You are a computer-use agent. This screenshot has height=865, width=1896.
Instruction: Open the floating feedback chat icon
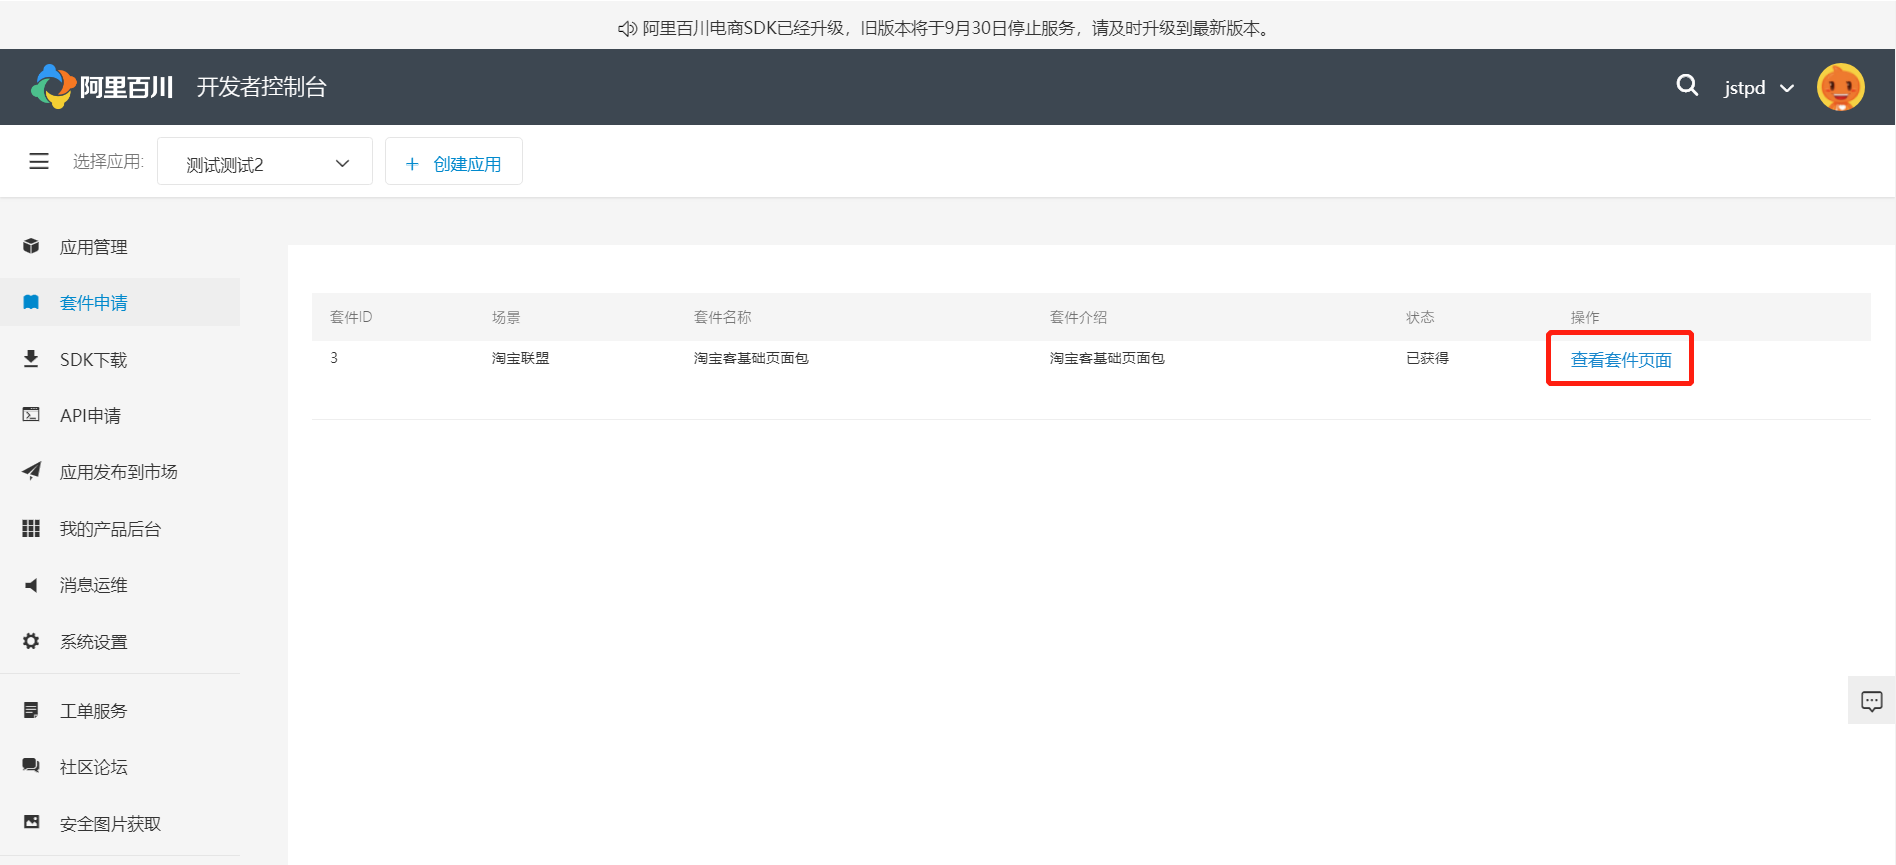pyautogui.click(x=1872, y=701)
